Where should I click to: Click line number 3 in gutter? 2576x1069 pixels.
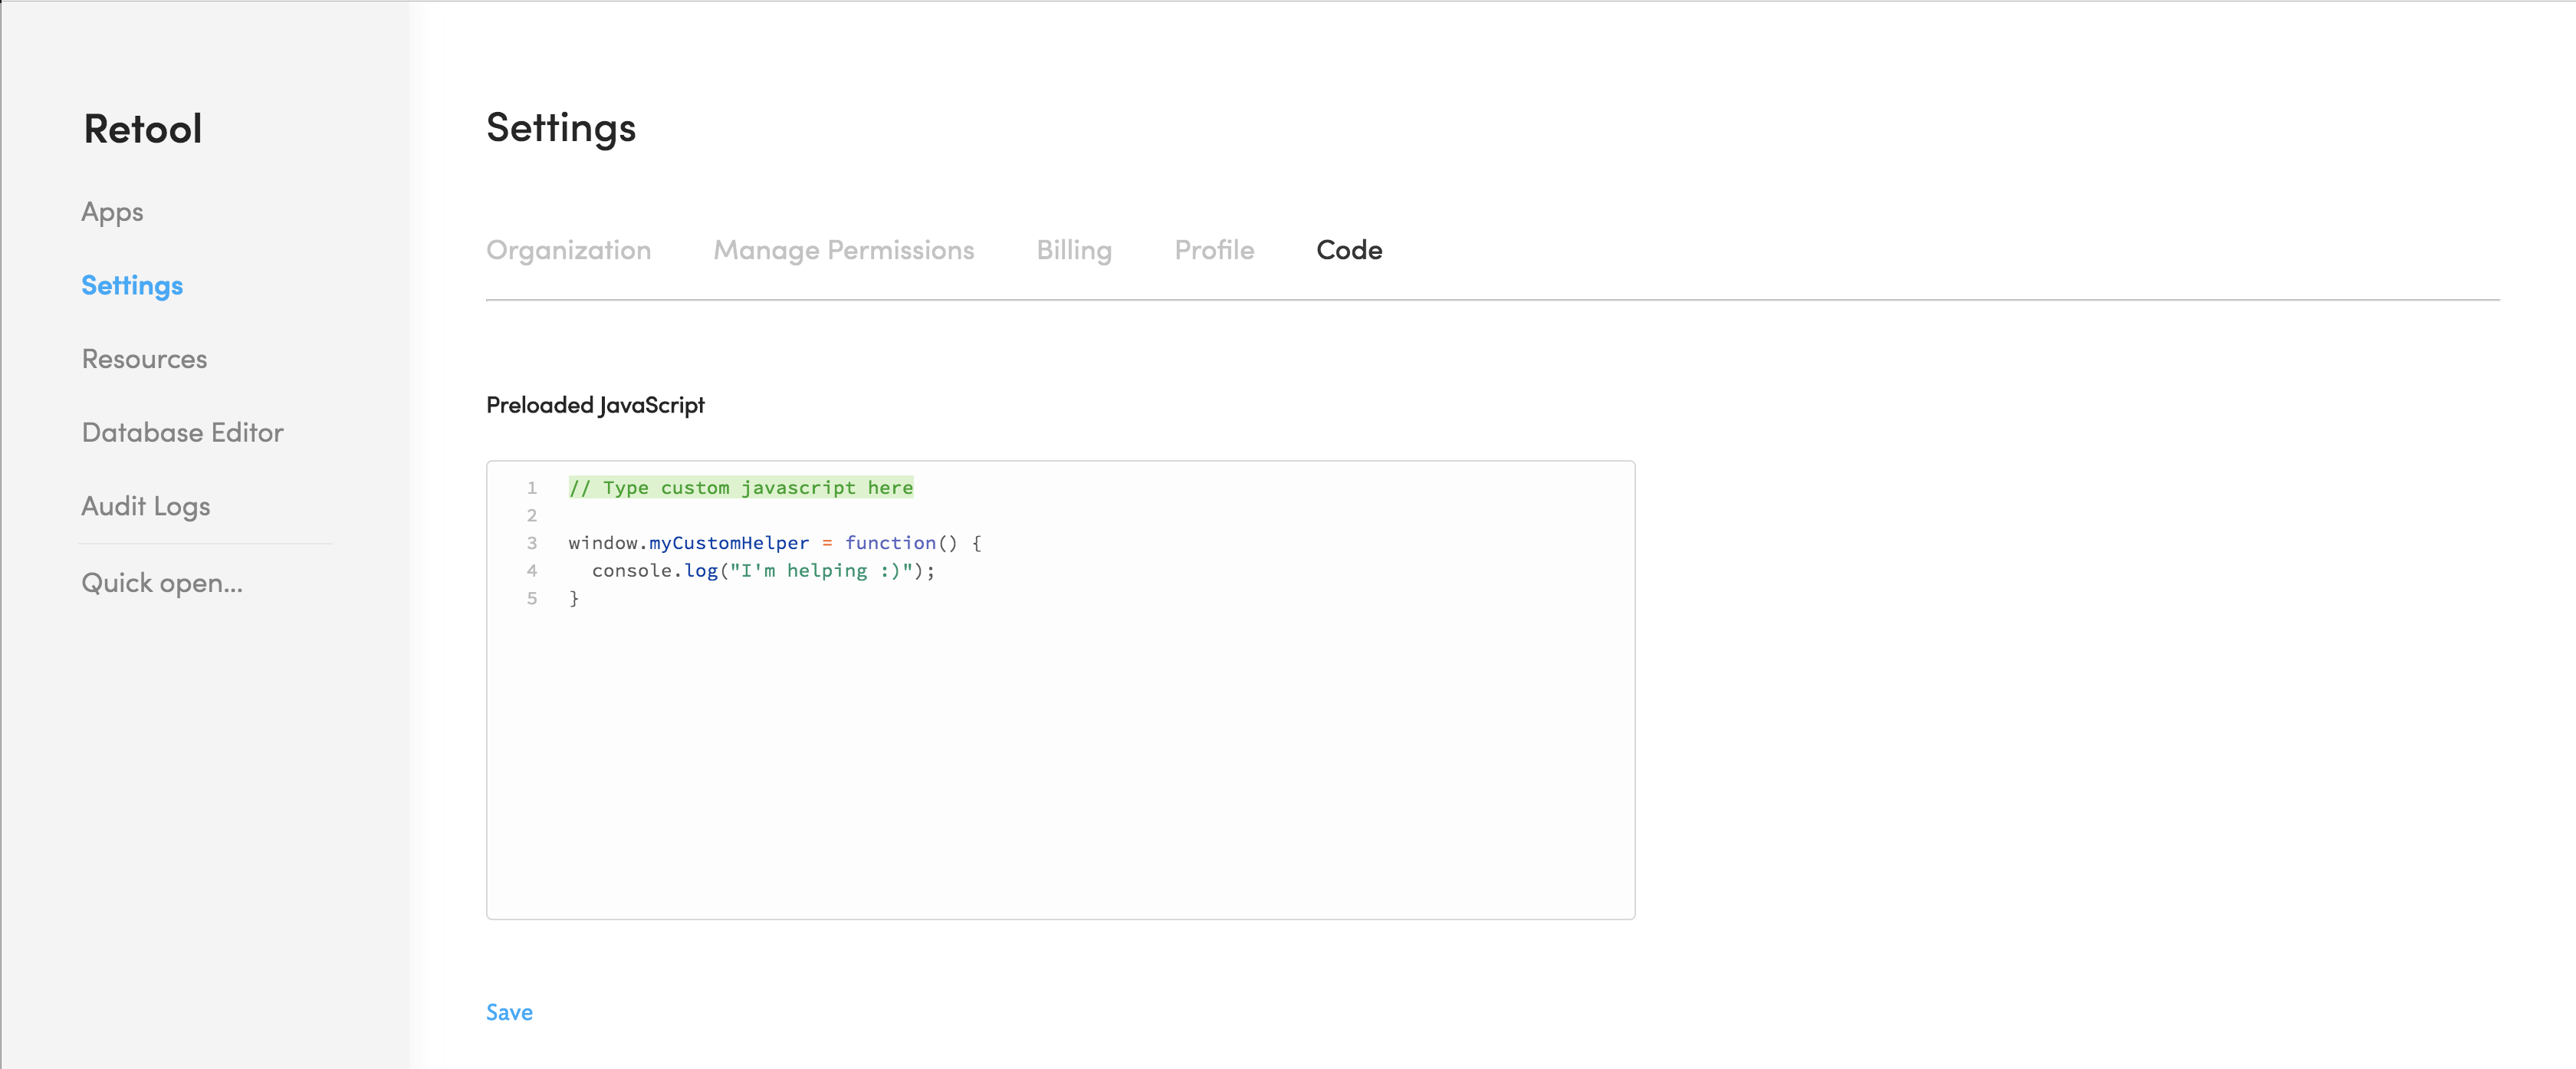[x=532, y=543]
